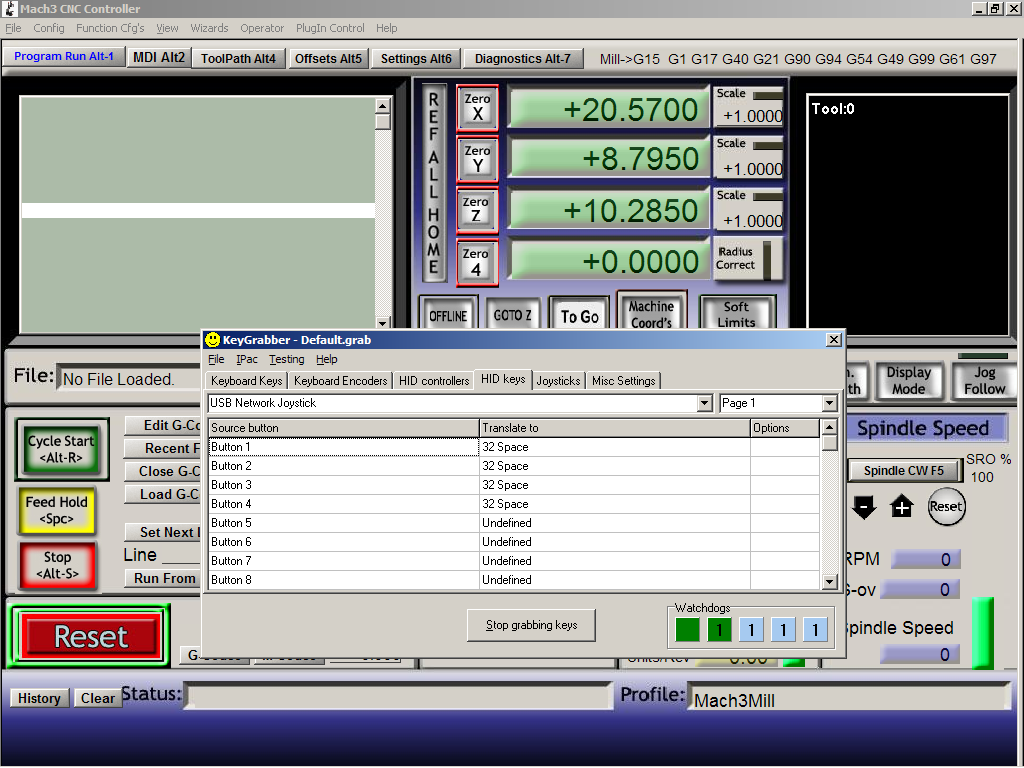Toggle Soft Limits
Image resolution: width=1024 pixels, height=768 pixels.
click(737, 313)
